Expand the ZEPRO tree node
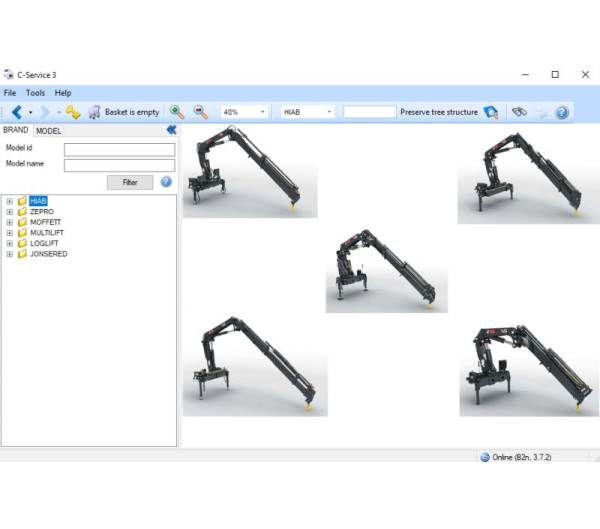 pyautogui.click(x=9, y=212)
